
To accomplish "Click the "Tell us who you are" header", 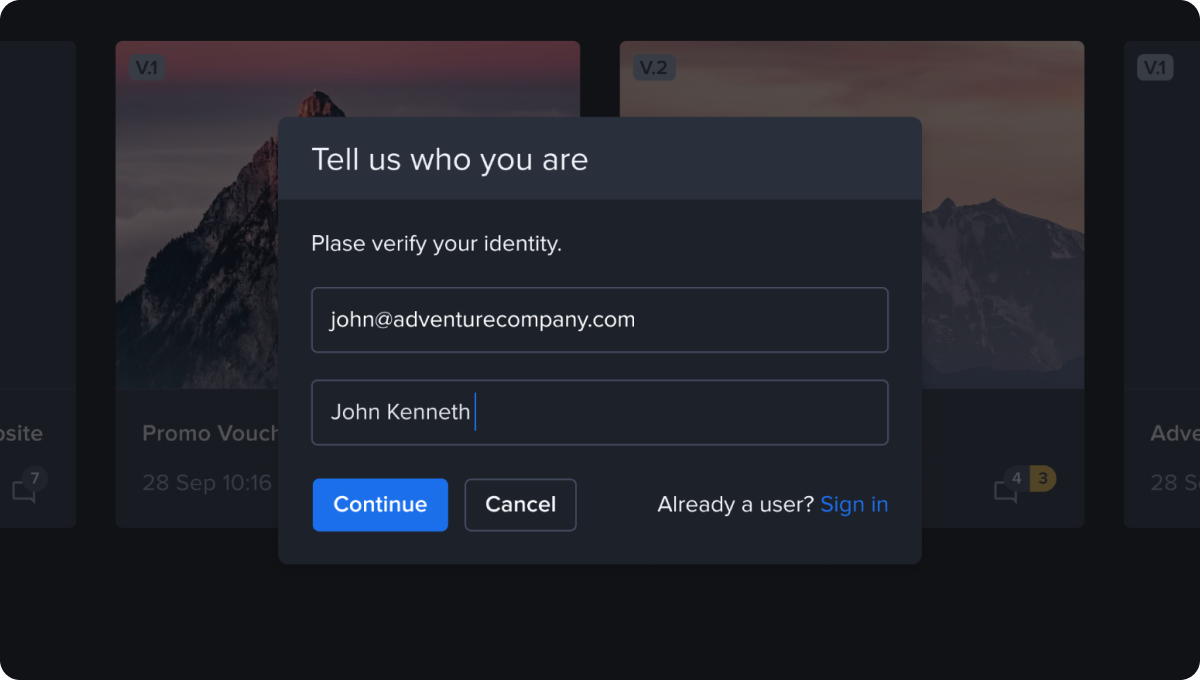I will point(450,159).
